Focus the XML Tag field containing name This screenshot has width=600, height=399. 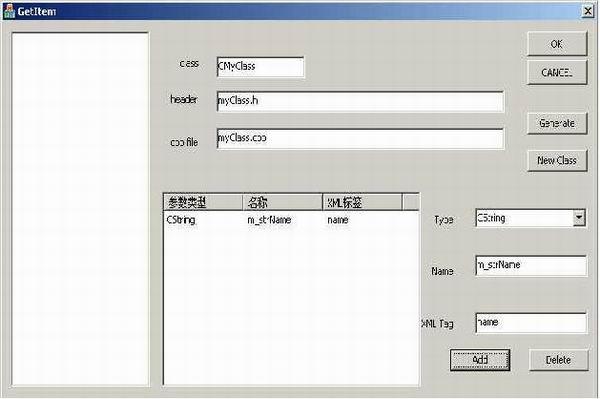pos(531,323)
